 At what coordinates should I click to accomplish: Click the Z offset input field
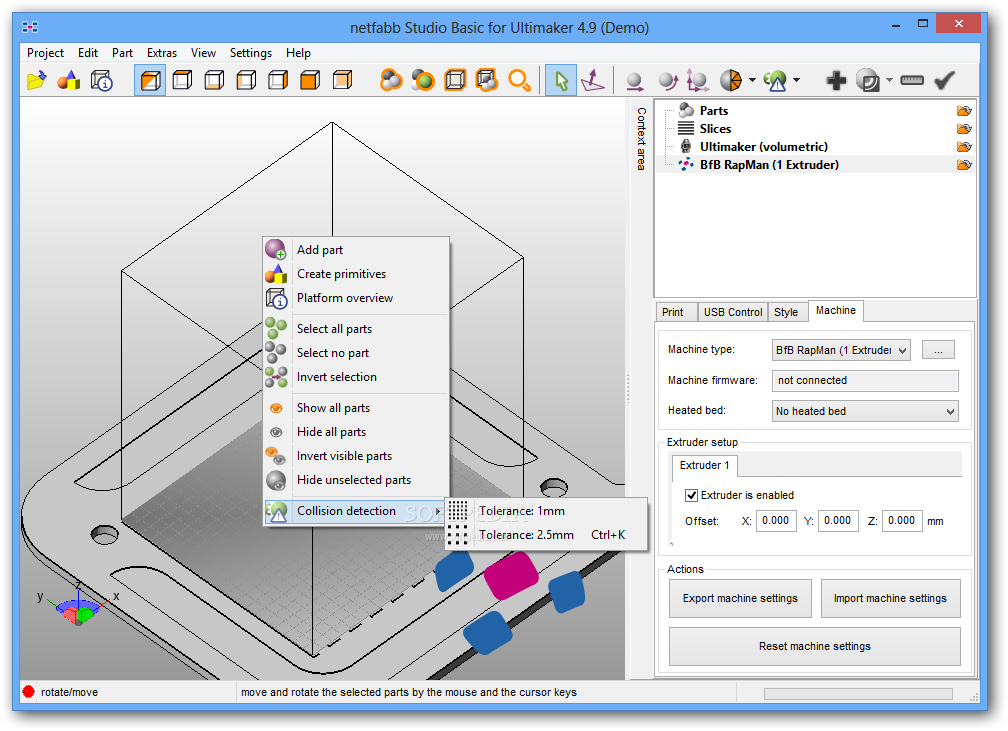[902, 521]
